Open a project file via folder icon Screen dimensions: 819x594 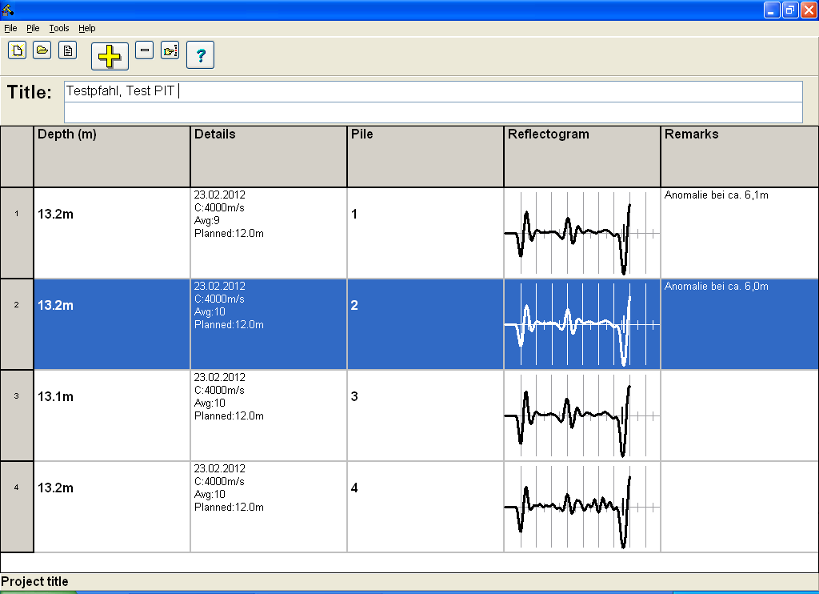[x=42, y=51]
